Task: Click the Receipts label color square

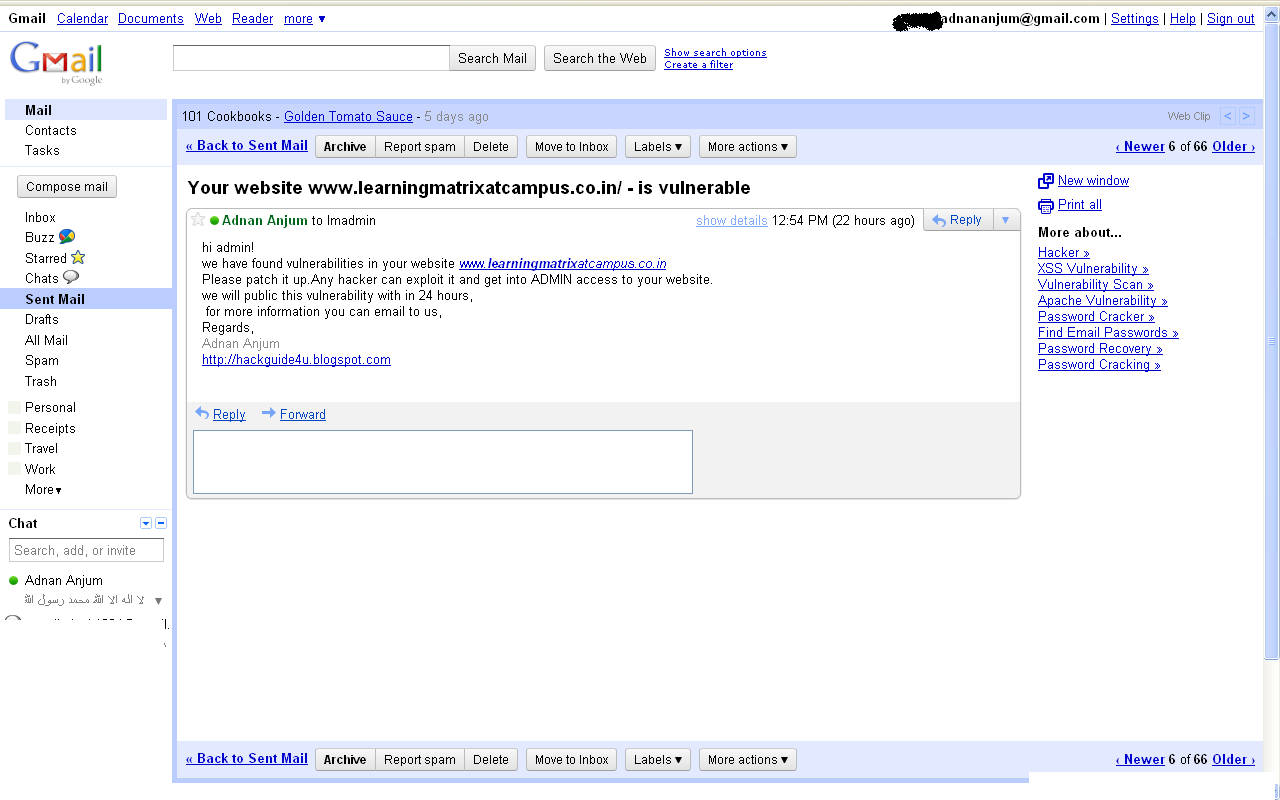Action: pos(14,429)
